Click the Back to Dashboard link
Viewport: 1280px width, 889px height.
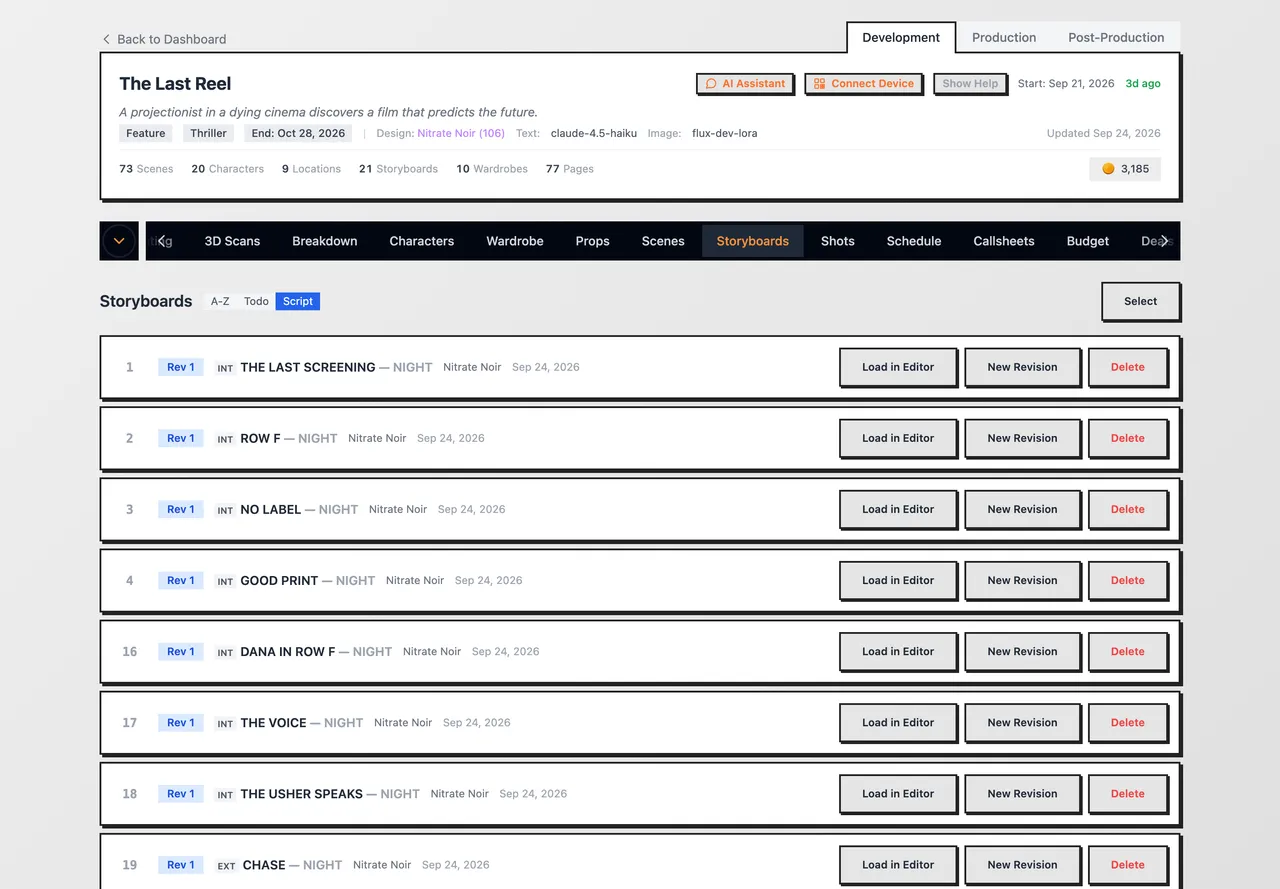point(164,39)
